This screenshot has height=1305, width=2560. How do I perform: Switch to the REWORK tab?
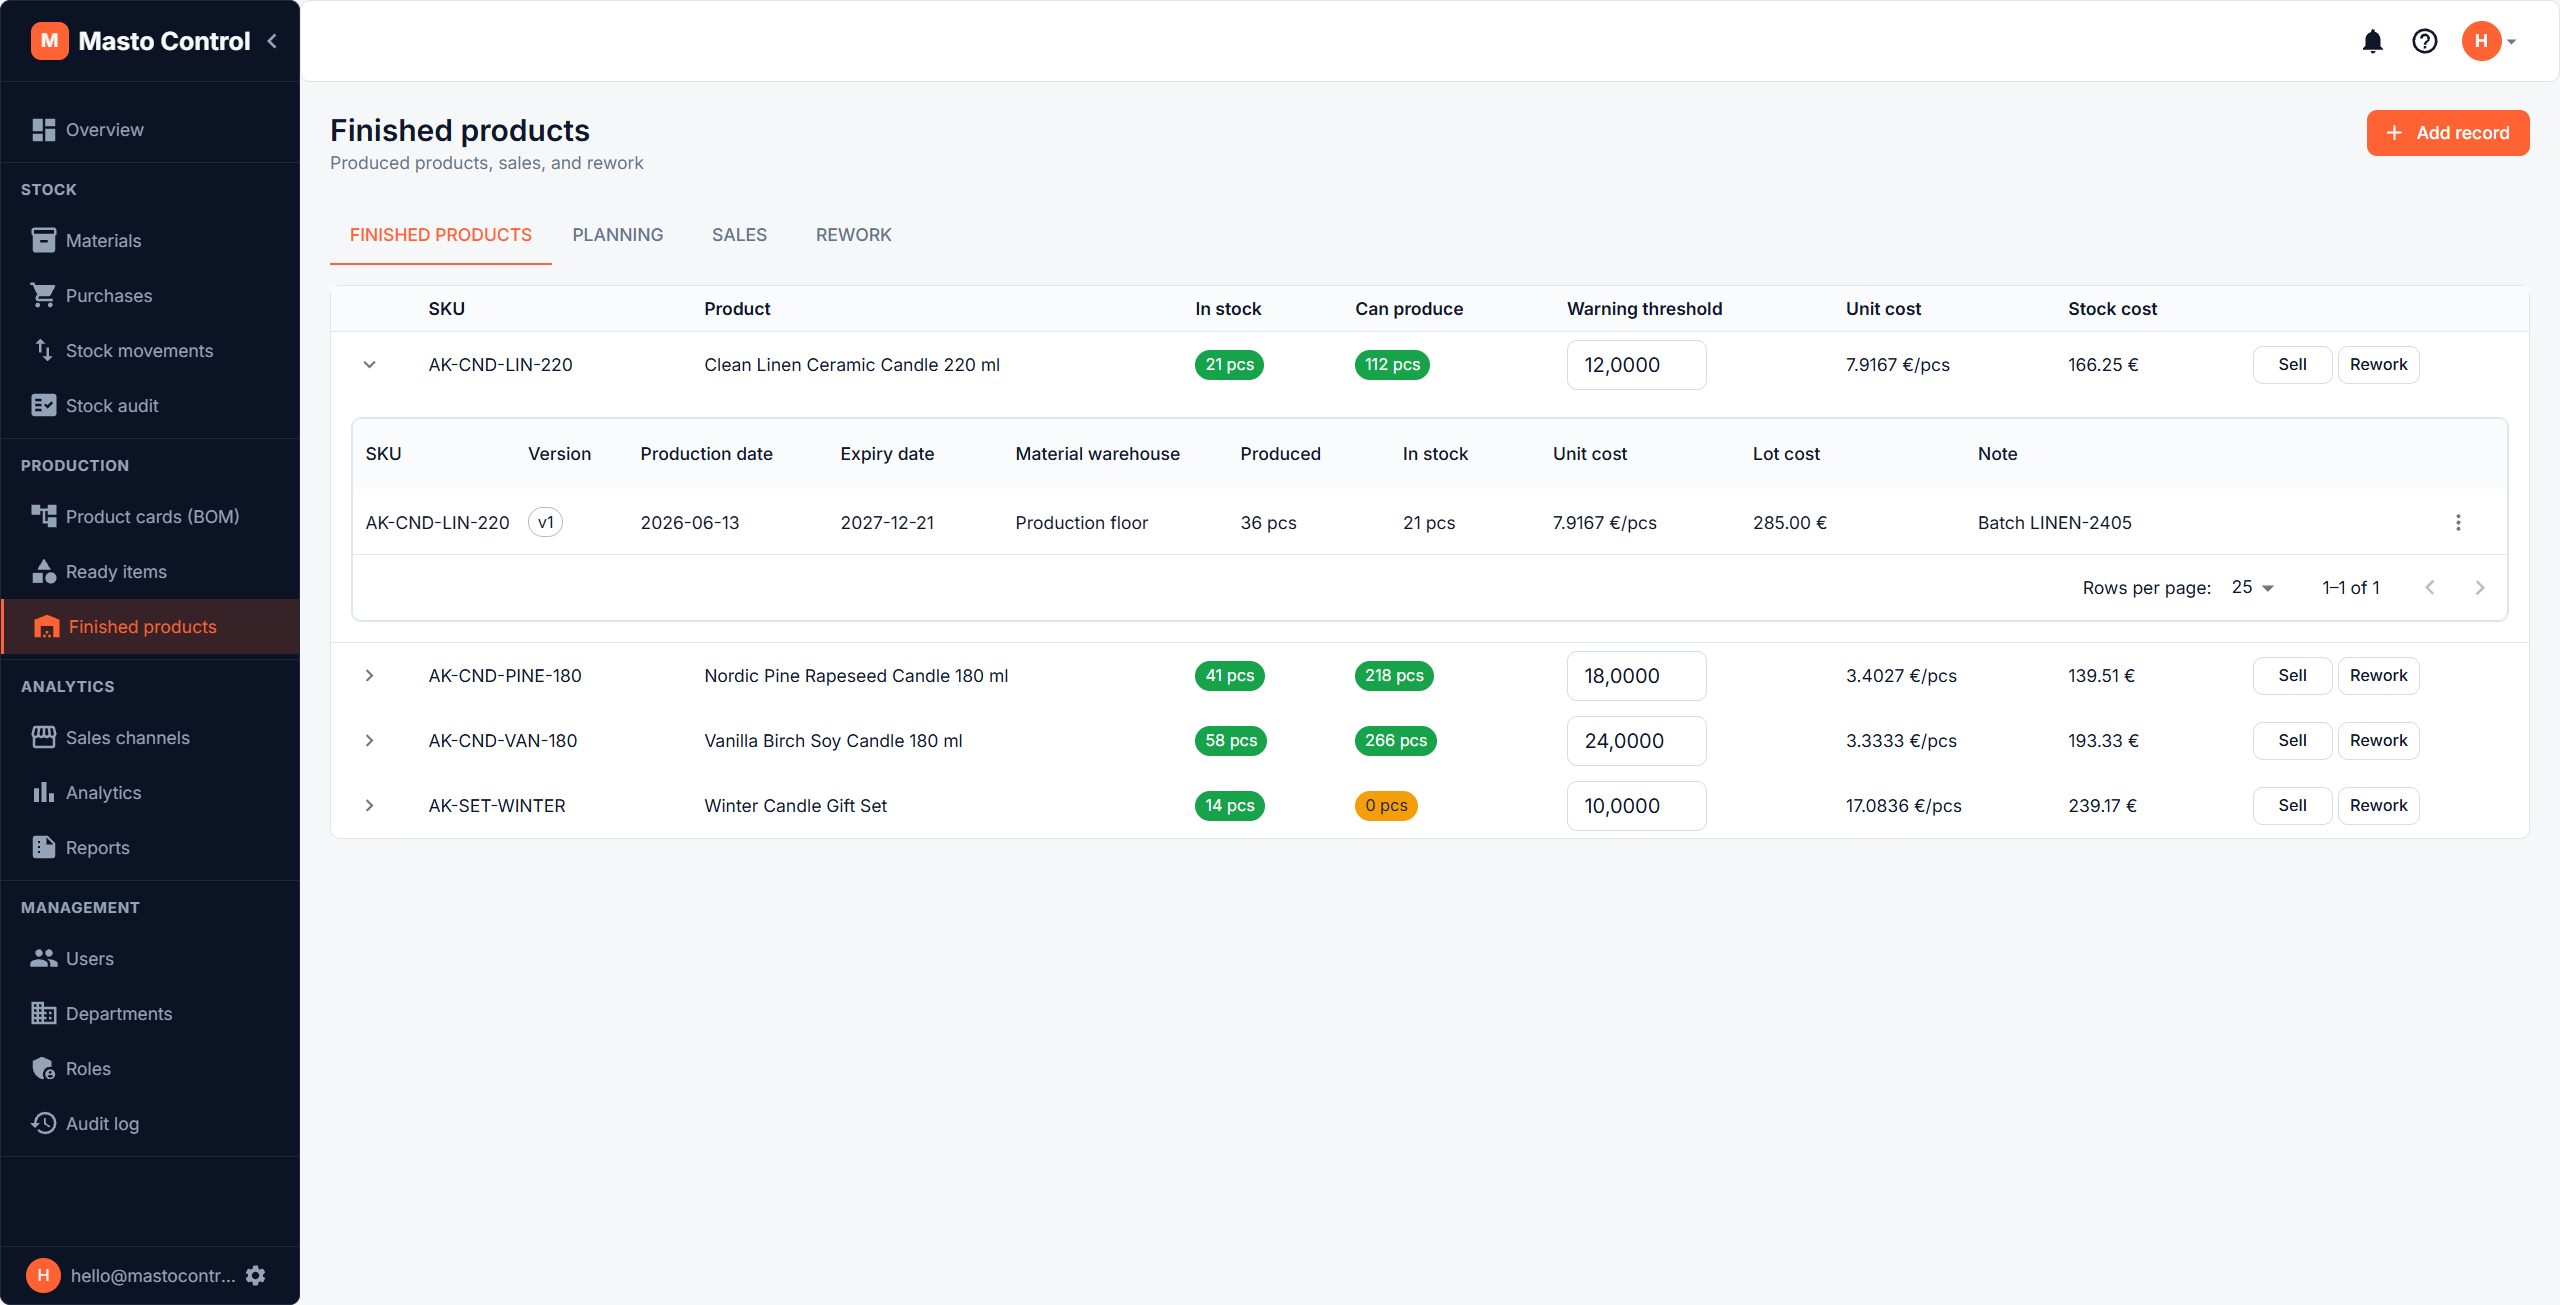coord(853,235)
